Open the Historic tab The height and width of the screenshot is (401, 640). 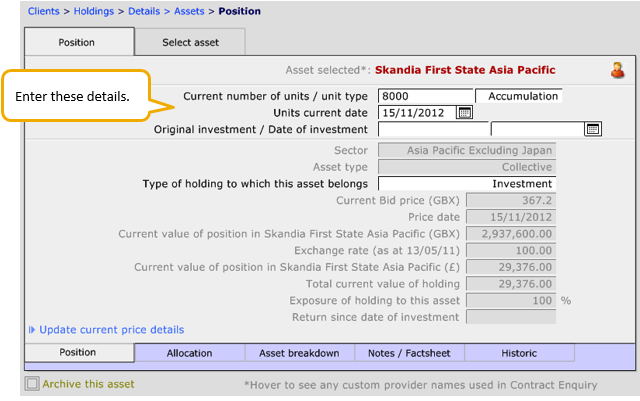click(519, 353)
